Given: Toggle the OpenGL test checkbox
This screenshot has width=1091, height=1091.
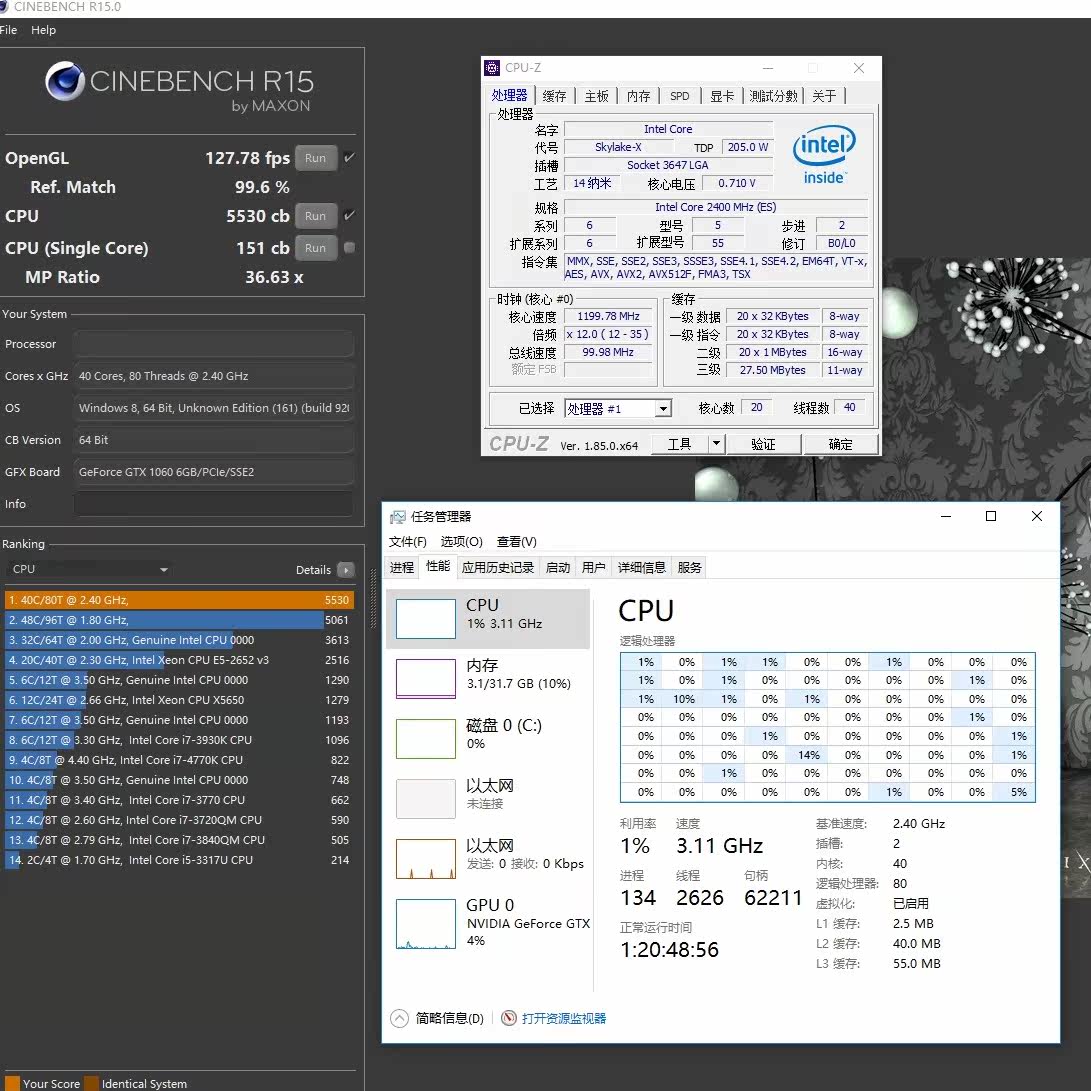Looking at the screenshot, I should coord(349,157).
